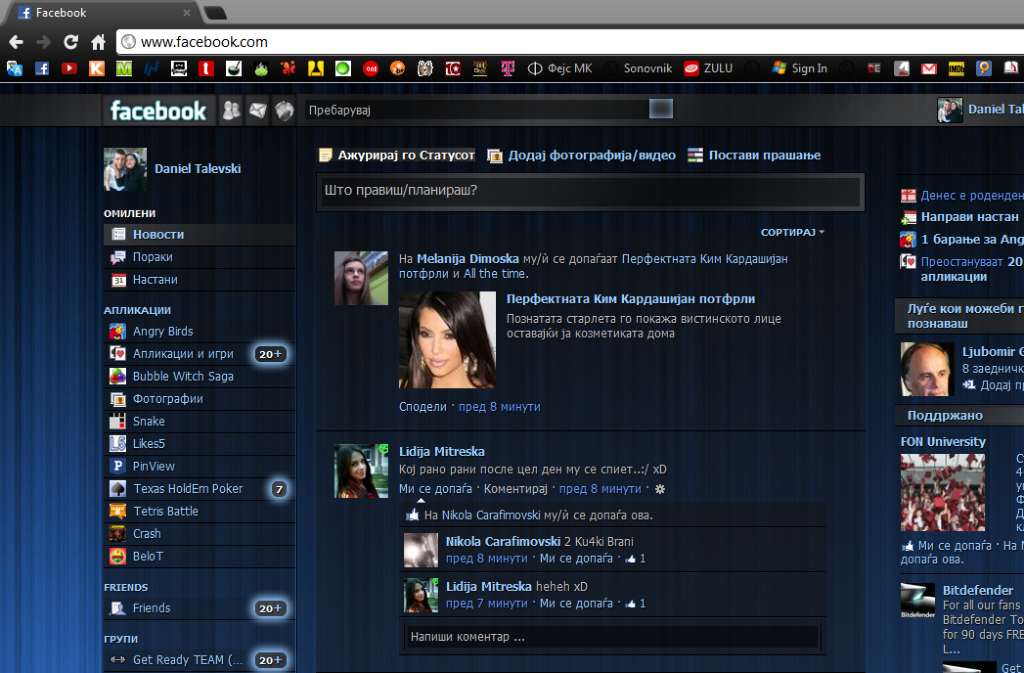Open Bitdefender sponsored link
This screenshot has height=673, width=1024.
click(978, 591)
